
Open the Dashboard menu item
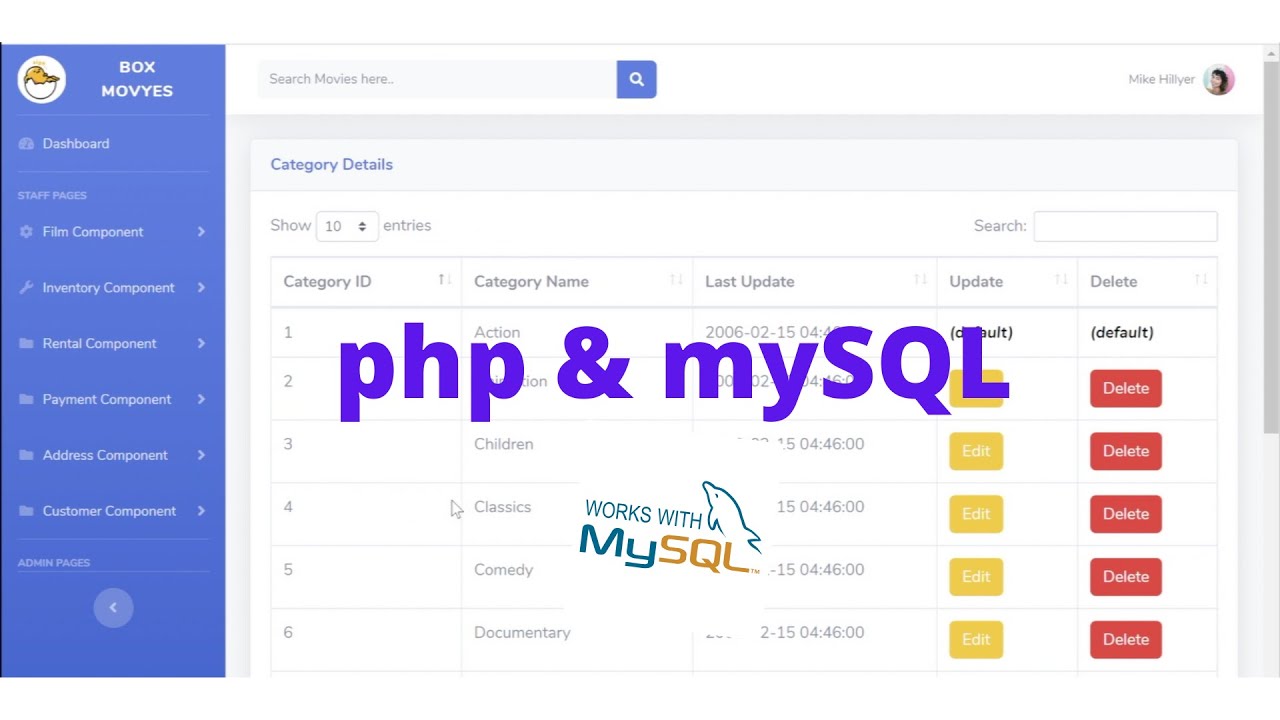click(x=76, y=144)
